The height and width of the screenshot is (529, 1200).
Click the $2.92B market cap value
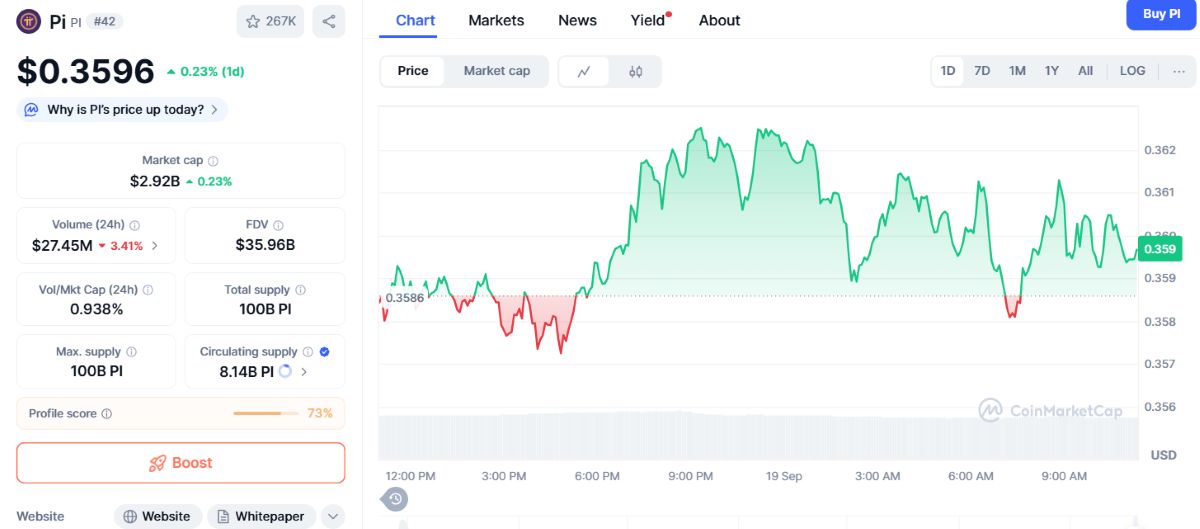click(x=155, y=181)
